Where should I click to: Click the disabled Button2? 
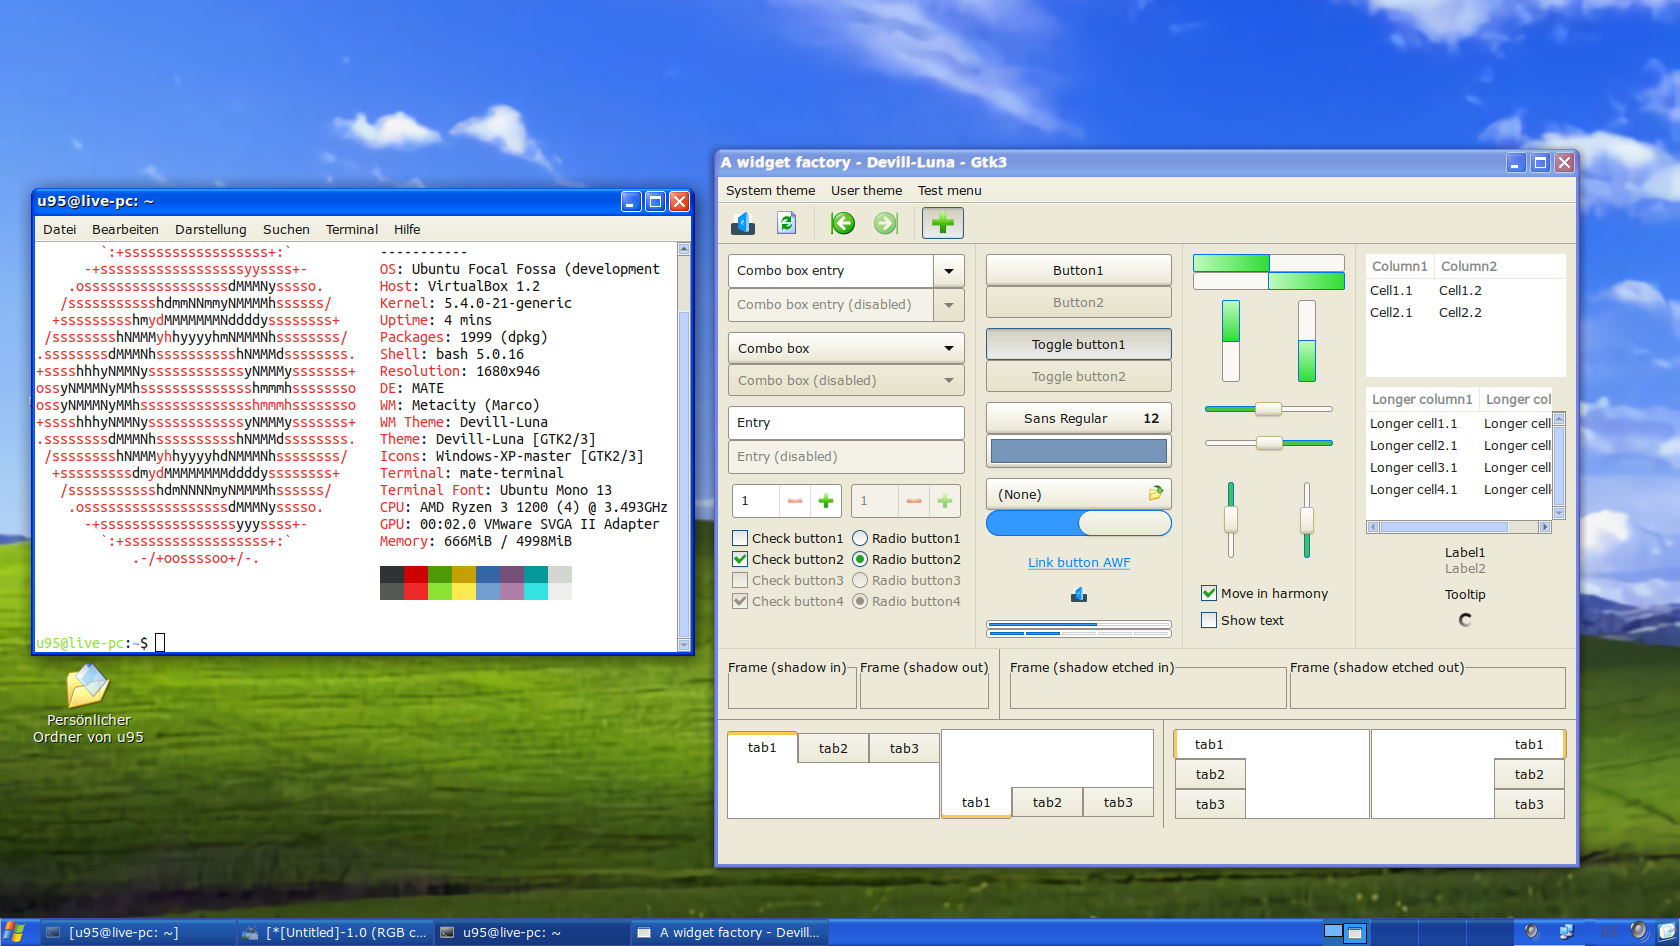click(1079, 302)
